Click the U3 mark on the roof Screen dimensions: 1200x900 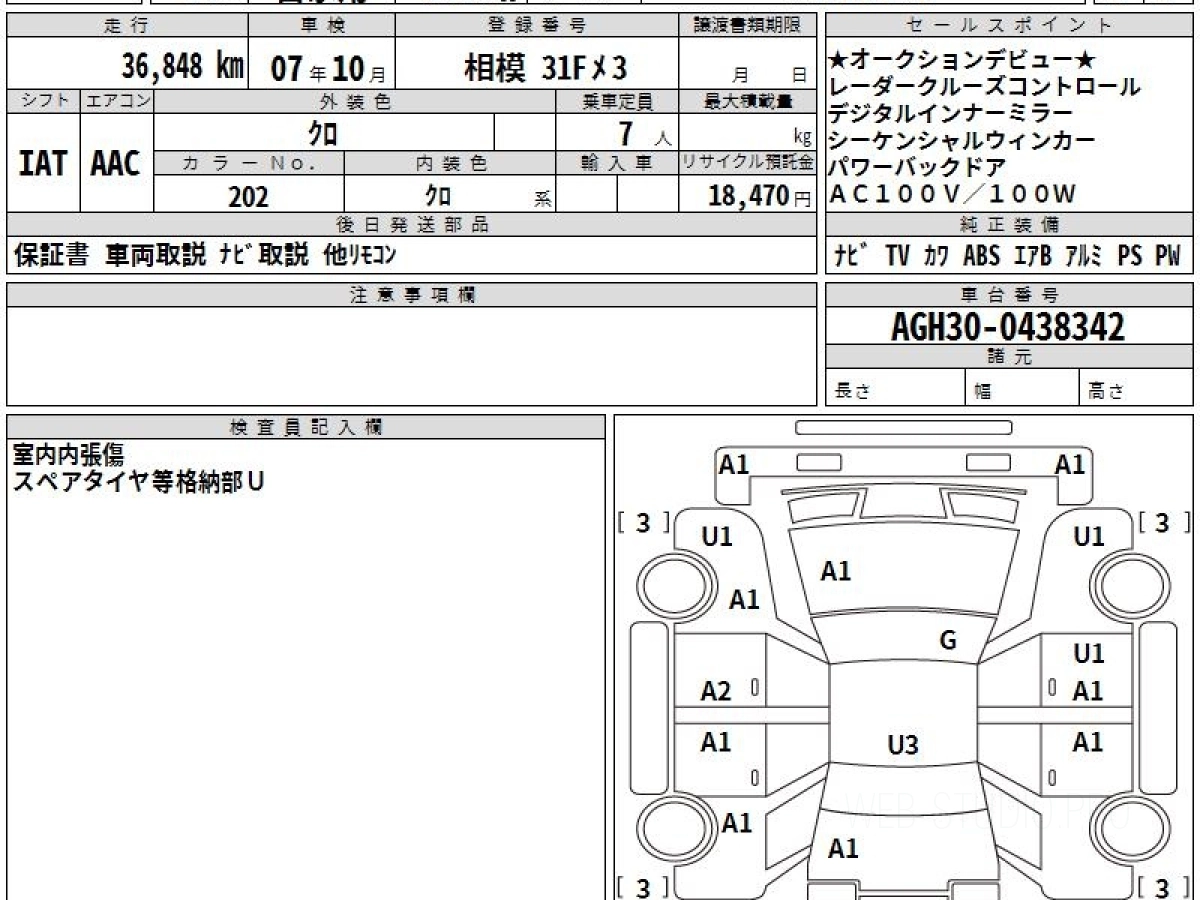[x=903, y=744]
